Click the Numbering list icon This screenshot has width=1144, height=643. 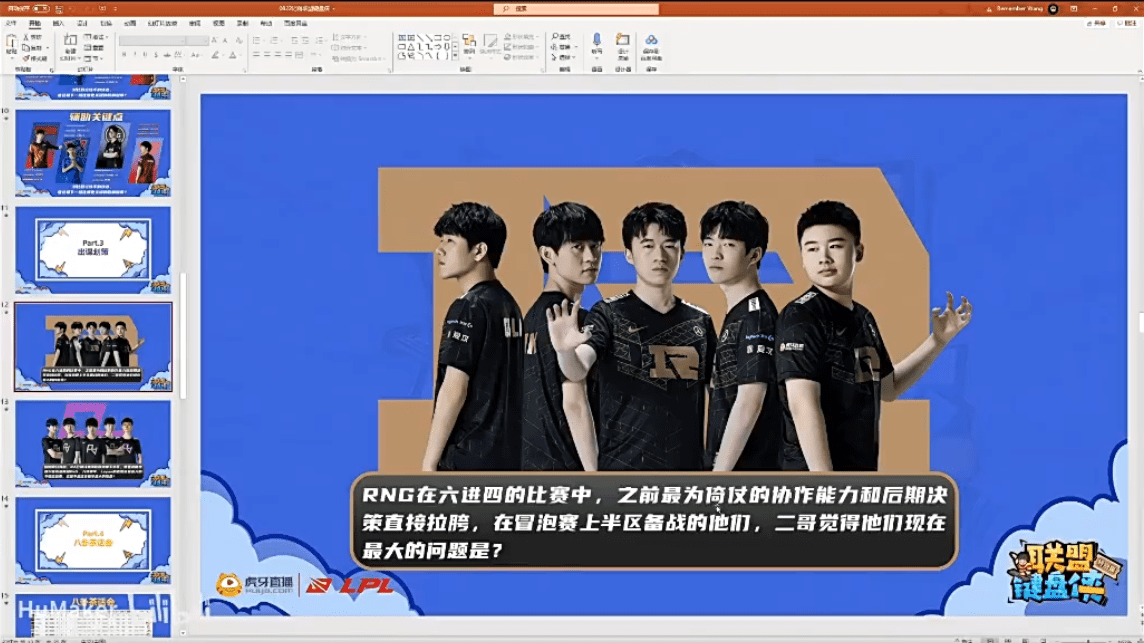point(275,41)
